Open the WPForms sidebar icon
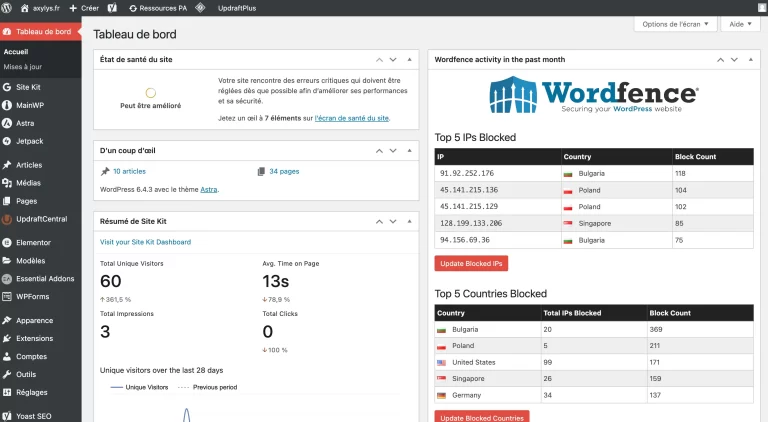The image size is (768, 422). (x=7, y=297)
